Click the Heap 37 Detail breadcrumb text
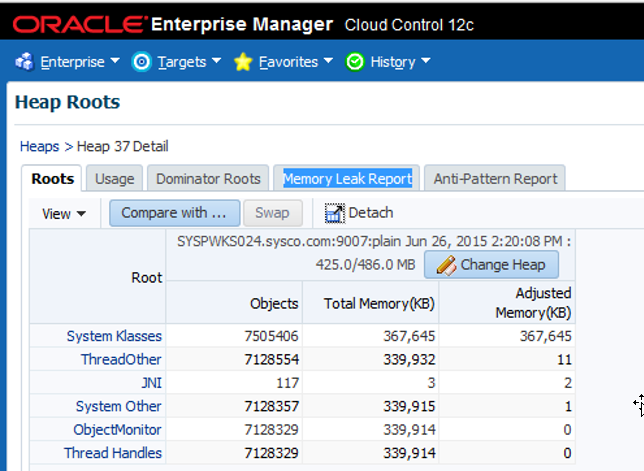This screenshot has height=471, width=644. 122,146
